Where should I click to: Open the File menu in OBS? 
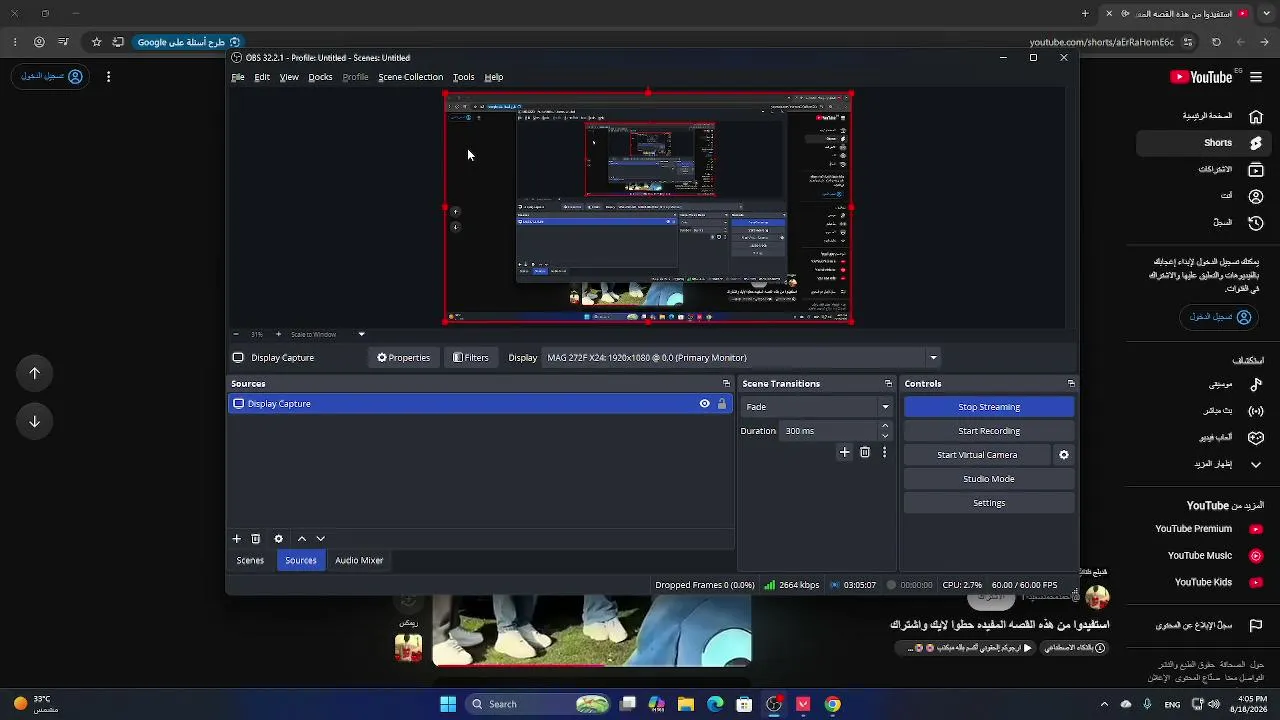click(238, 77)
